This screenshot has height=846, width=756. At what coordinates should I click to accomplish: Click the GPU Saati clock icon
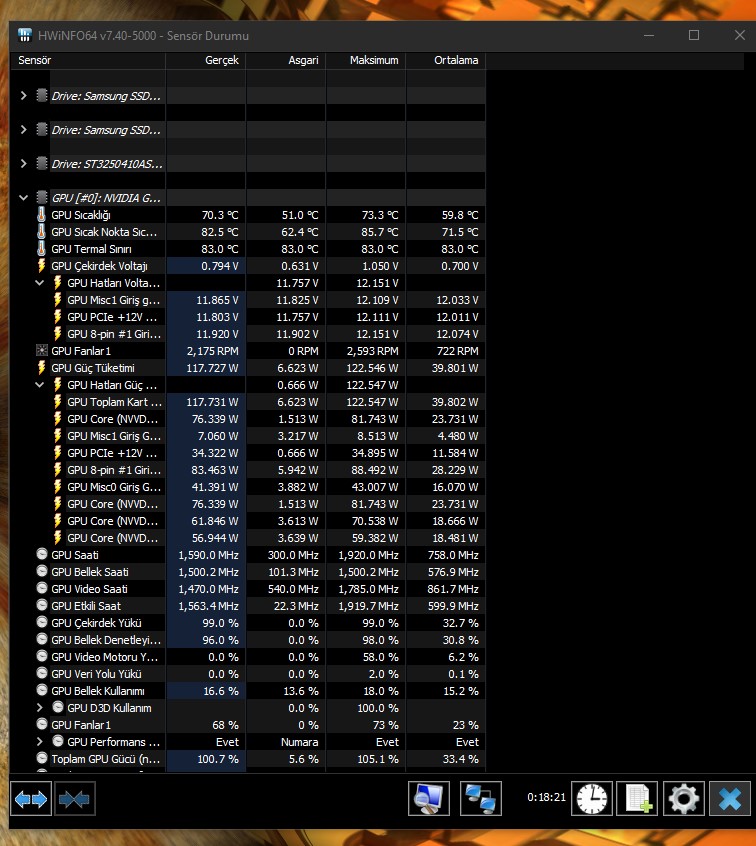42,554
